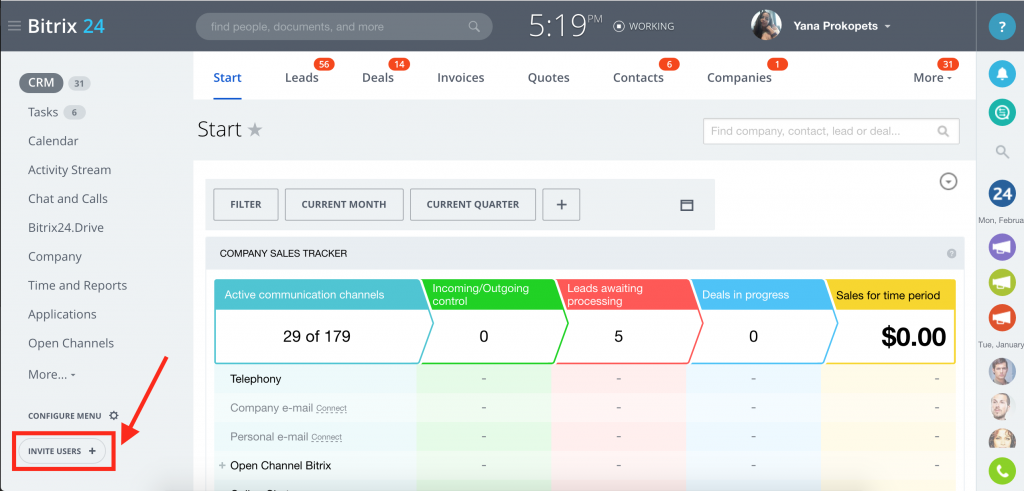Add a new filter with the plus button

pyautogui.click(x=561, y=204)
